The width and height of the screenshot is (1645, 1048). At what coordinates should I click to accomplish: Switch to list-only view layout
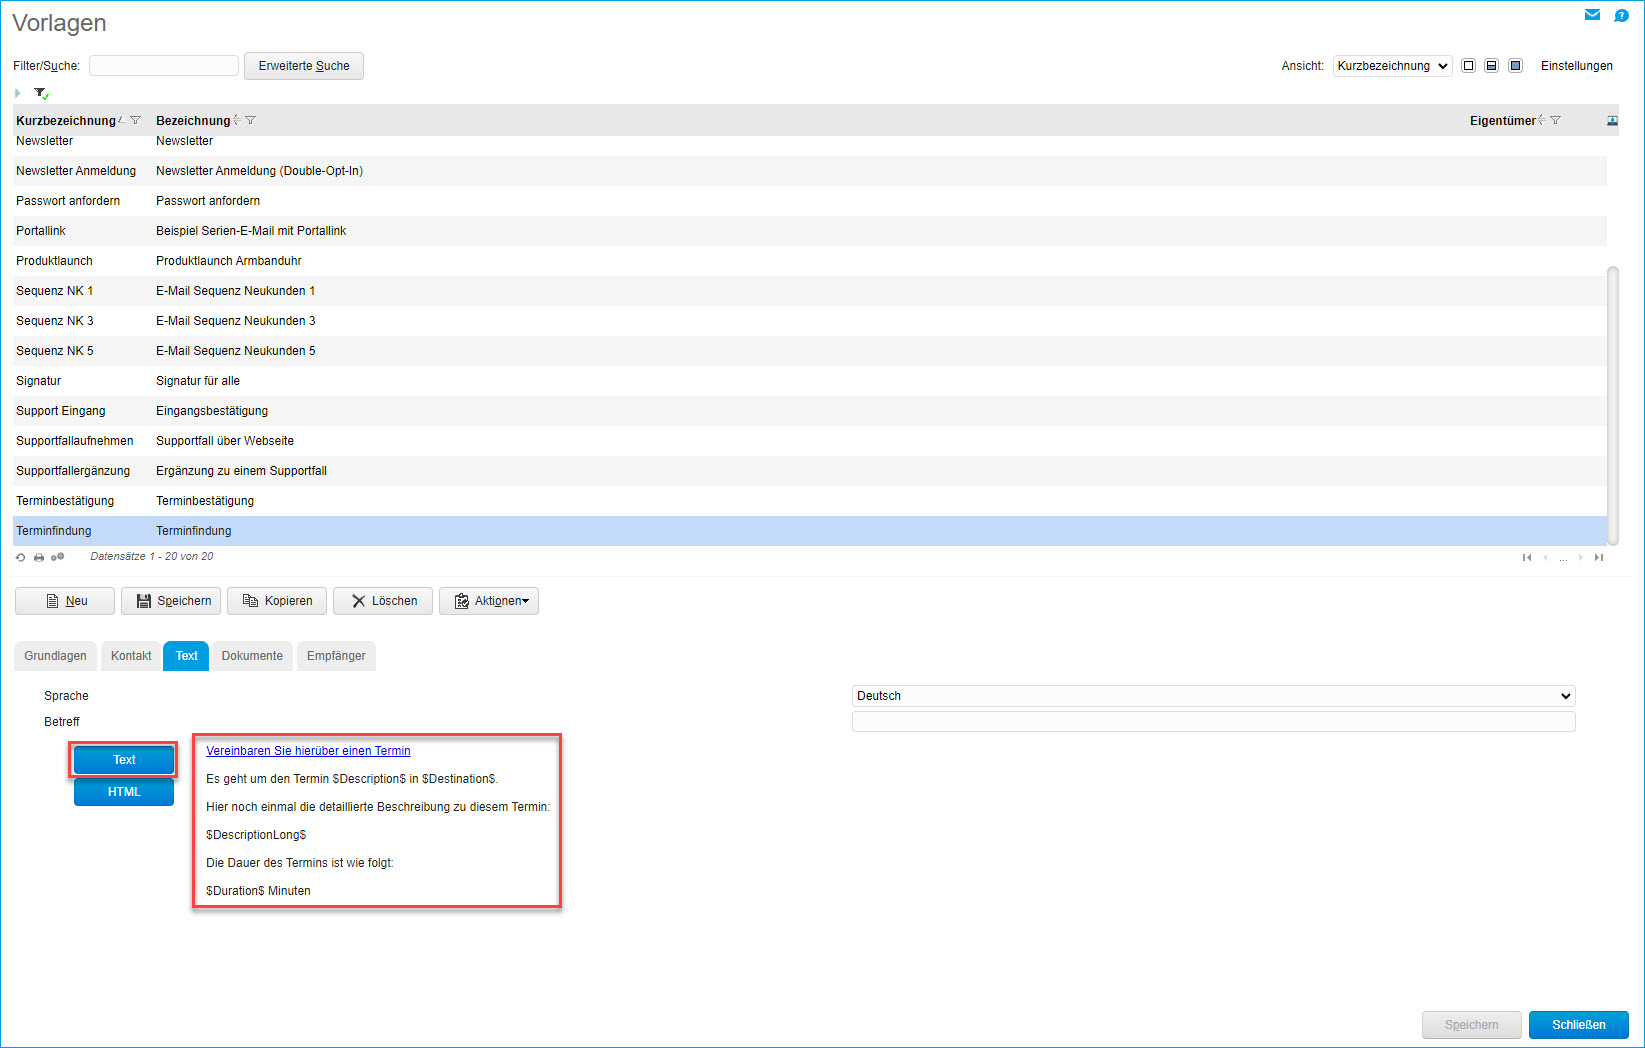click(1468, 66)
